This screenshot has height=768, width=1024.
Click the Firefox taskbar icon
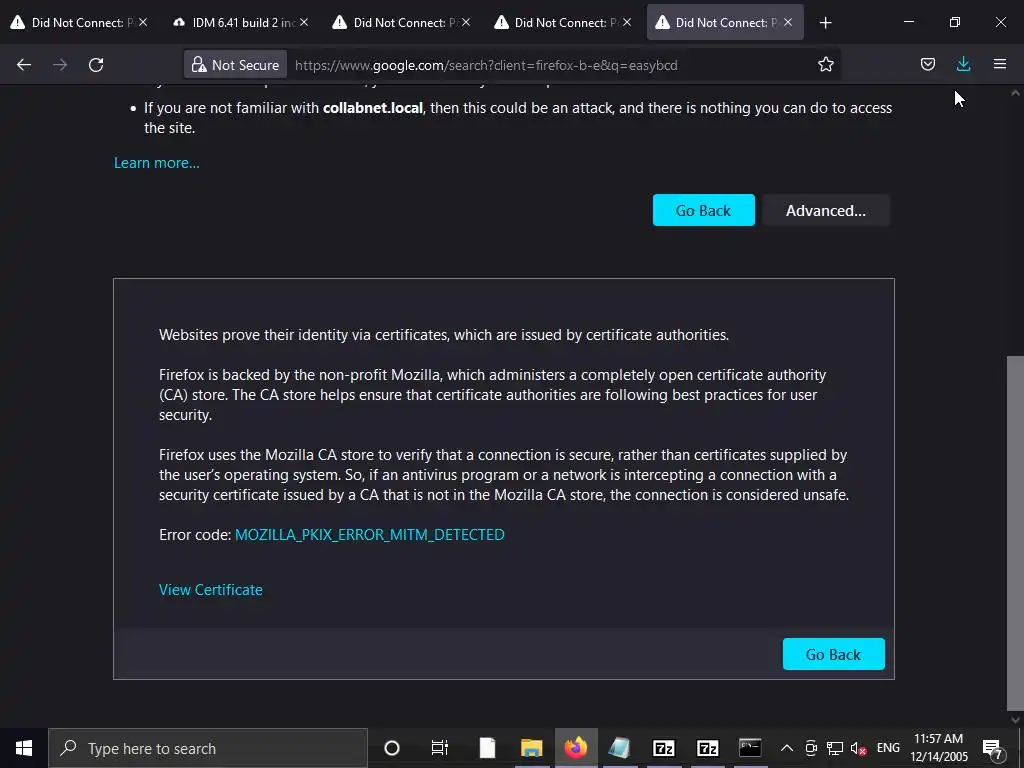tap(575, 748)
